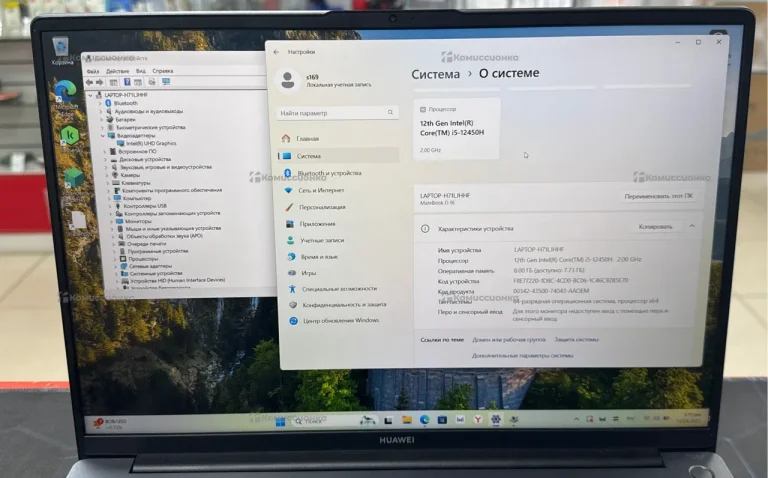Select Очереди печати tree row

click(x=143, y=243)
